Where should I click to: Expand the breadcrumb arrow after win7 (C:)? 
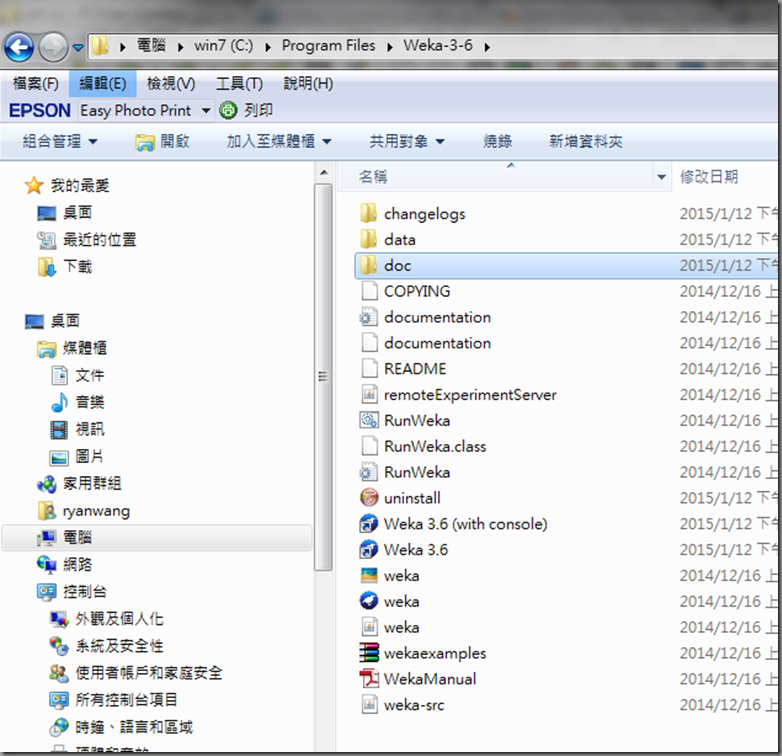[x=268, y=47]
